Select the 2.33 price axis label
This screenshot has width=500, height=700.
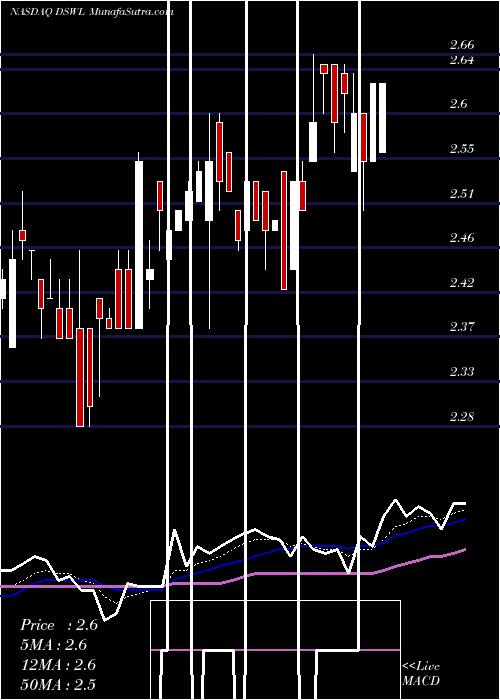click(462, 371)
